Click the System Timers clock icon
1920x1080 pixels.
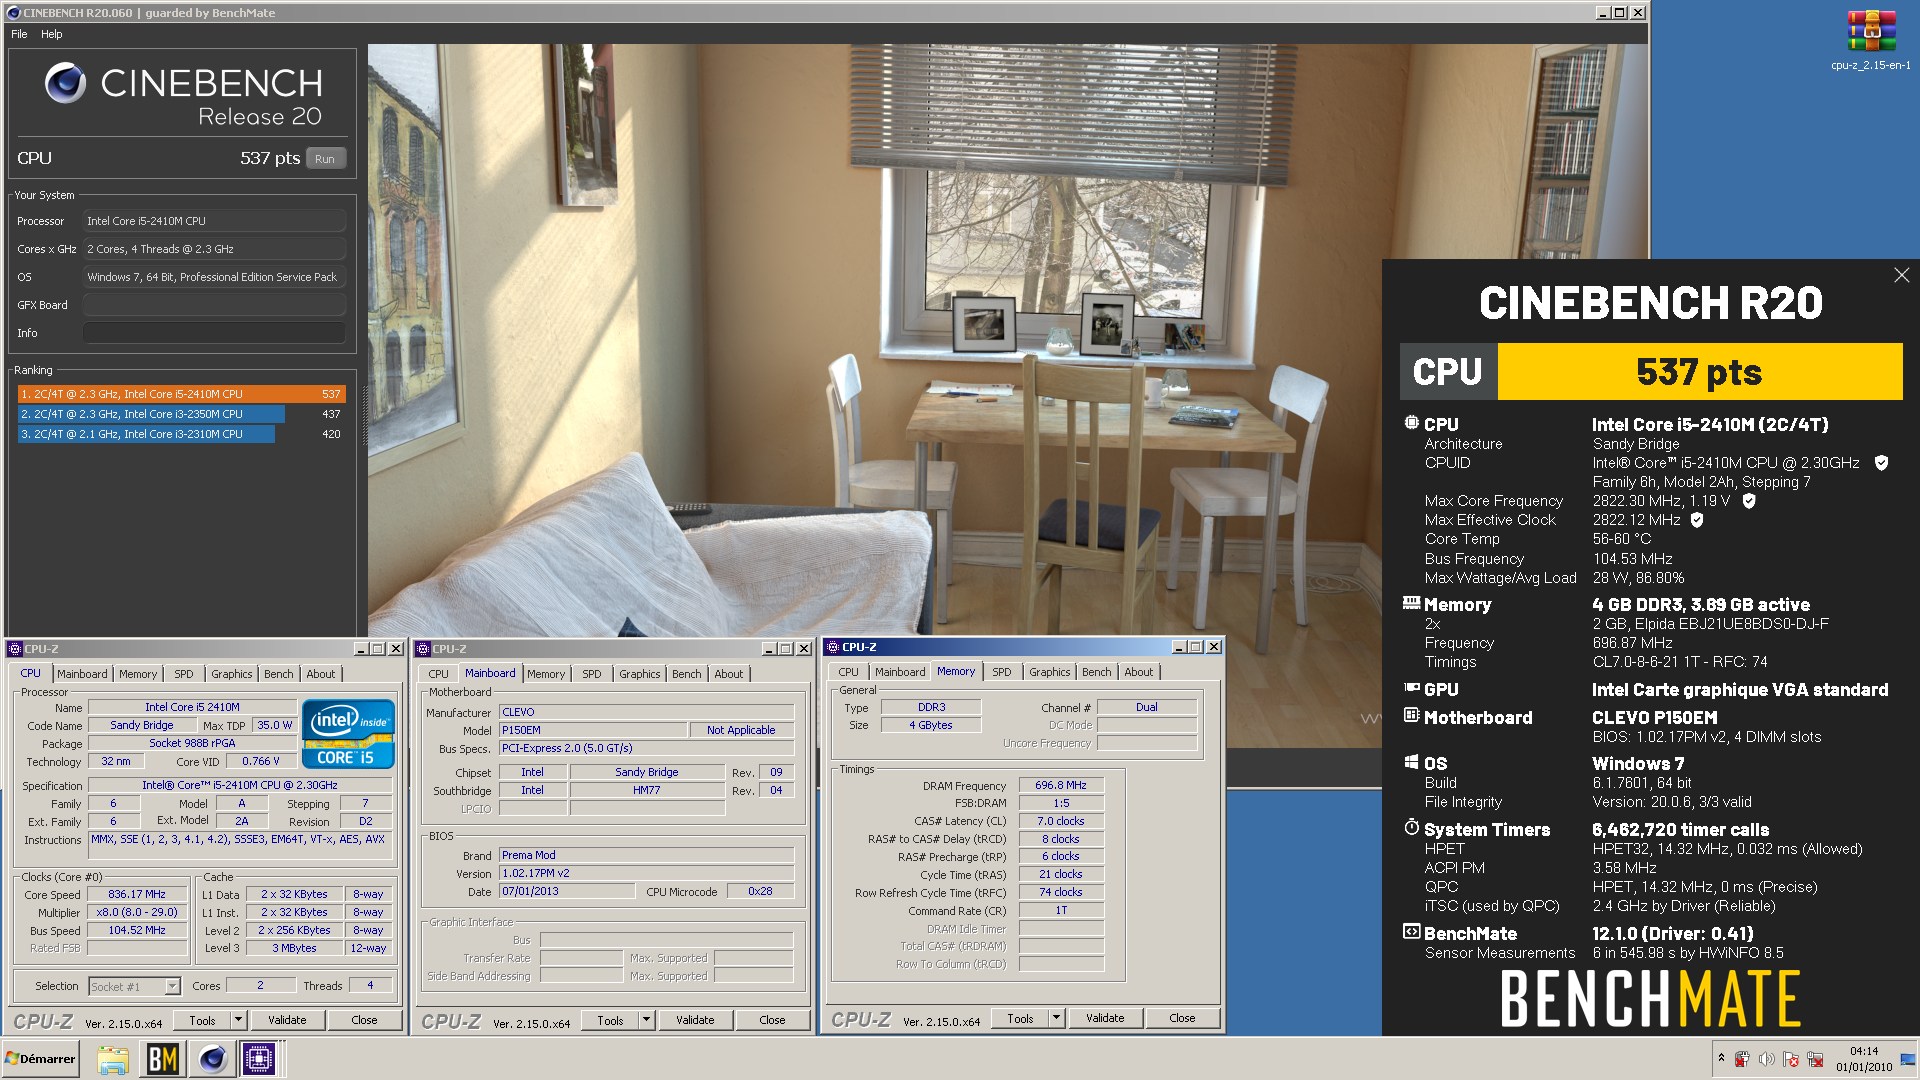[x=1412, y=828]
